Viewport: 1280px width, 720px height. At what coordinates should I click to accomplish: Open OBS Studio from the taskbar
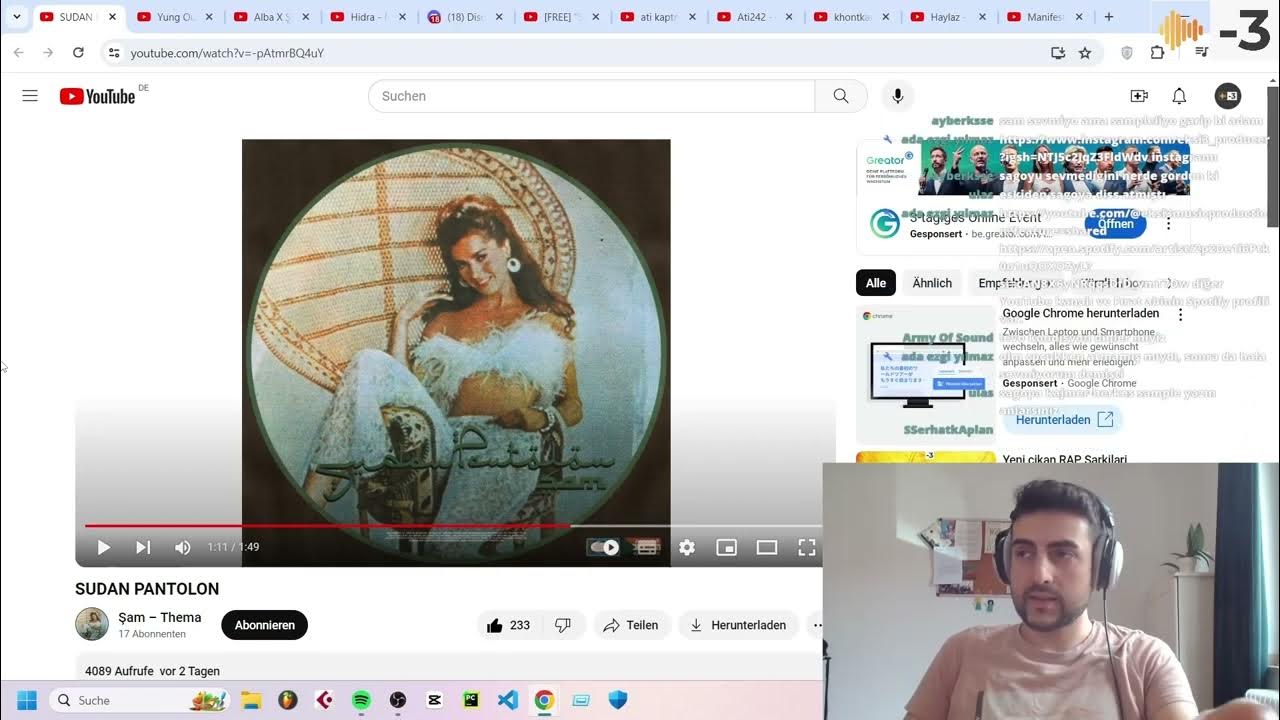(x=398, y=700)
